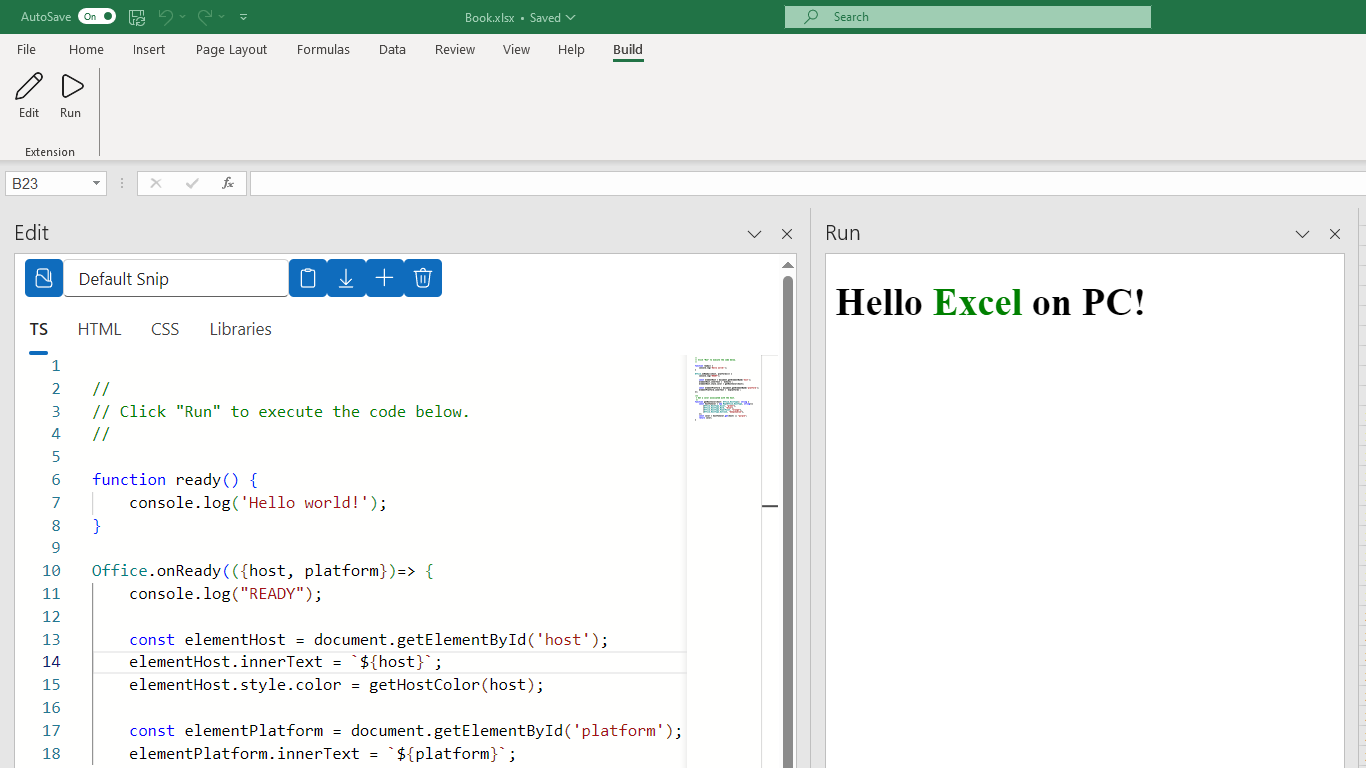1366x768 pixels.
Task: Click the Save icon in title bar
Action: pyautogui.click(x=137, y=17)
